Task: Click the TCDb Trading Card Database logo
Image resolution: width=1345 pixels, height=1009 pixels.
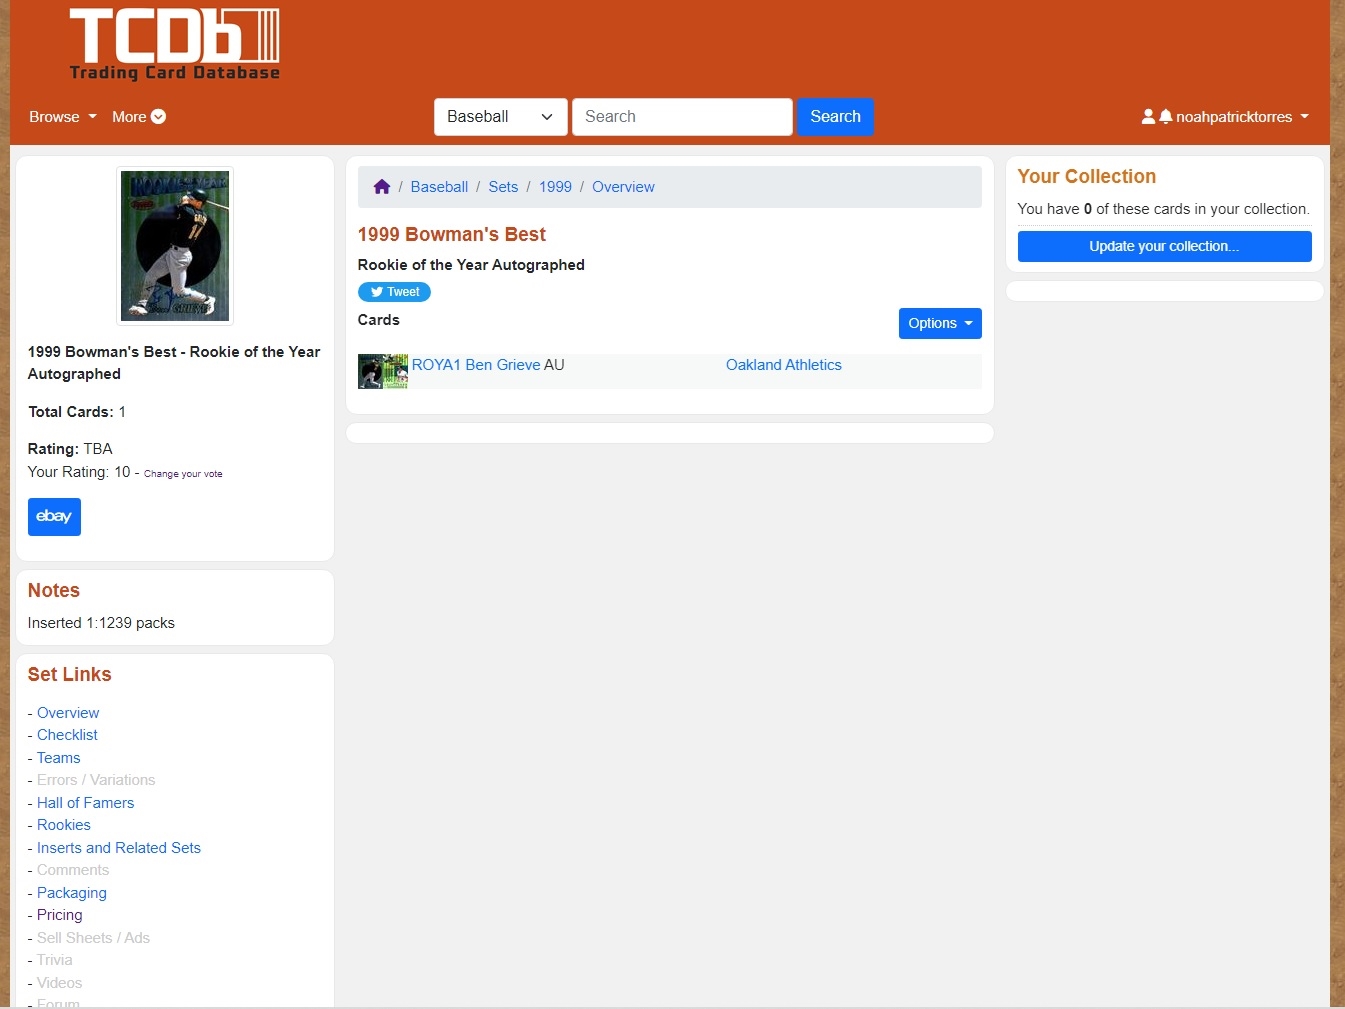Action: [x=175, y=45]
